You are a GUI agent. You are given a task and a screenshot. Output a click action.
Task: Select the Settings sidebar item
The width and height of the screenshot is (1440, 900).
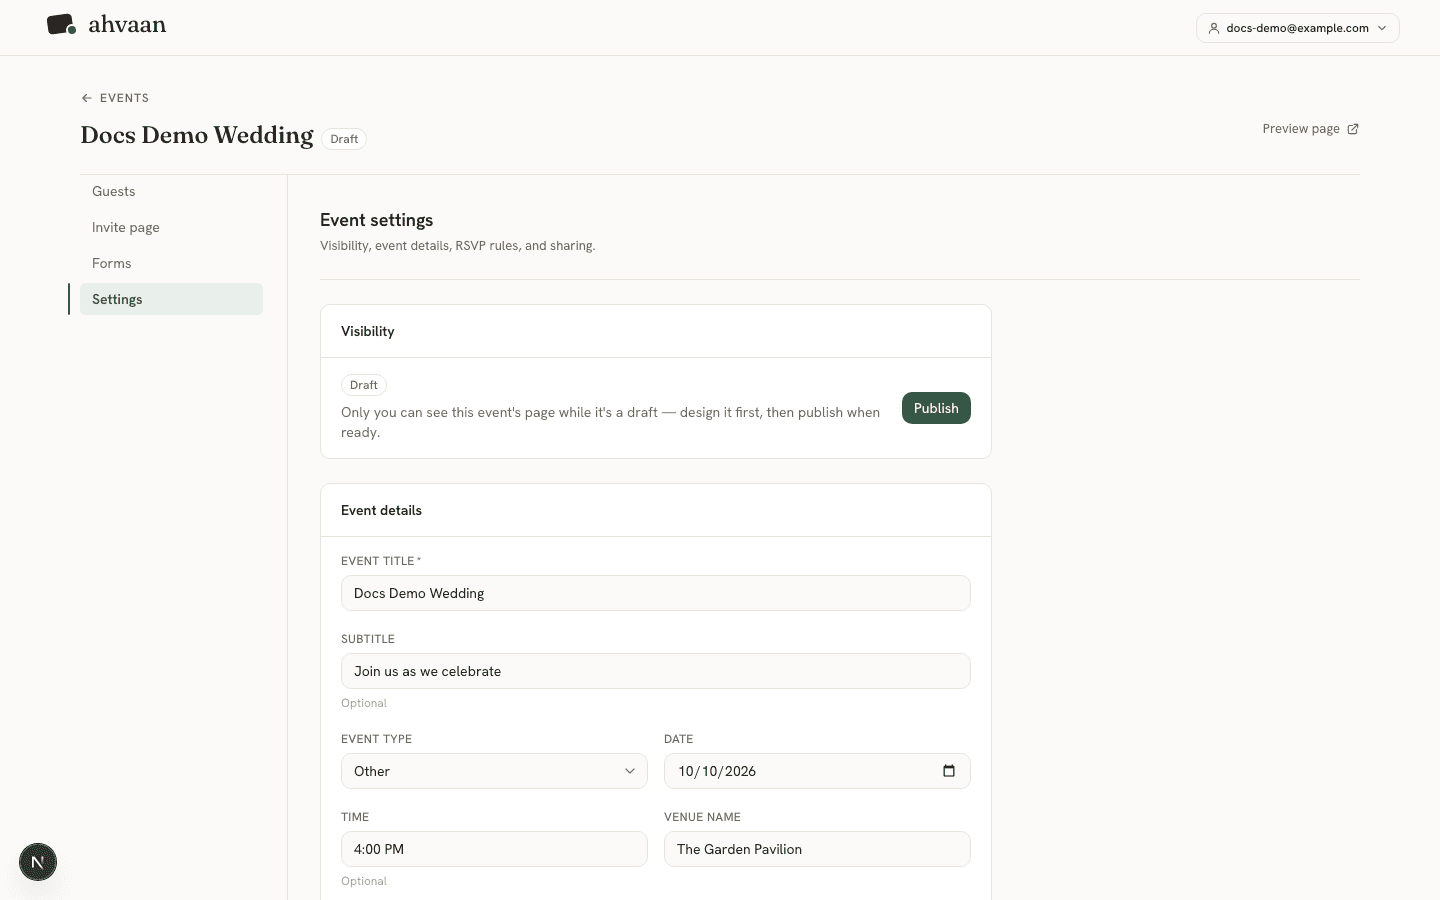(171, 299)
